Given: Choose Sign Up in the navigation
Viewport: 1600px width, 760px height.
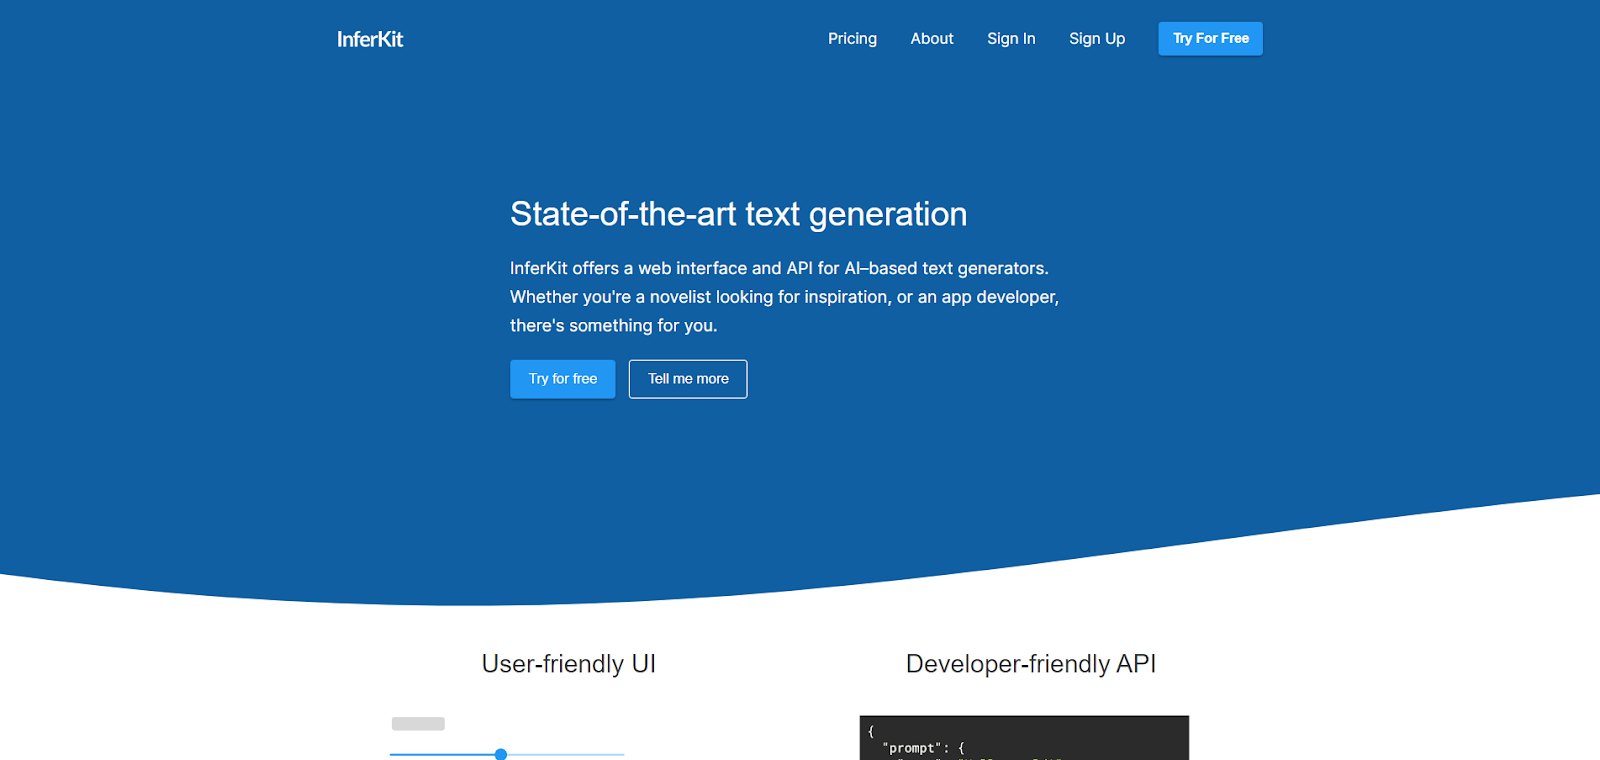Looking at the screenshot, I should [1097, 39].
